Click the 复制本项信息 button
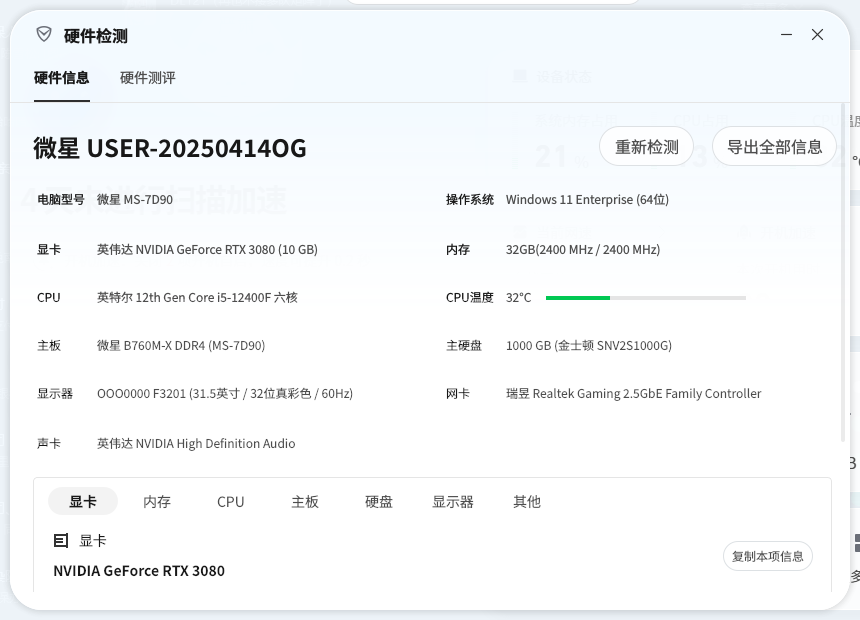The image size is (860, 620). click(x=767, y=556)
